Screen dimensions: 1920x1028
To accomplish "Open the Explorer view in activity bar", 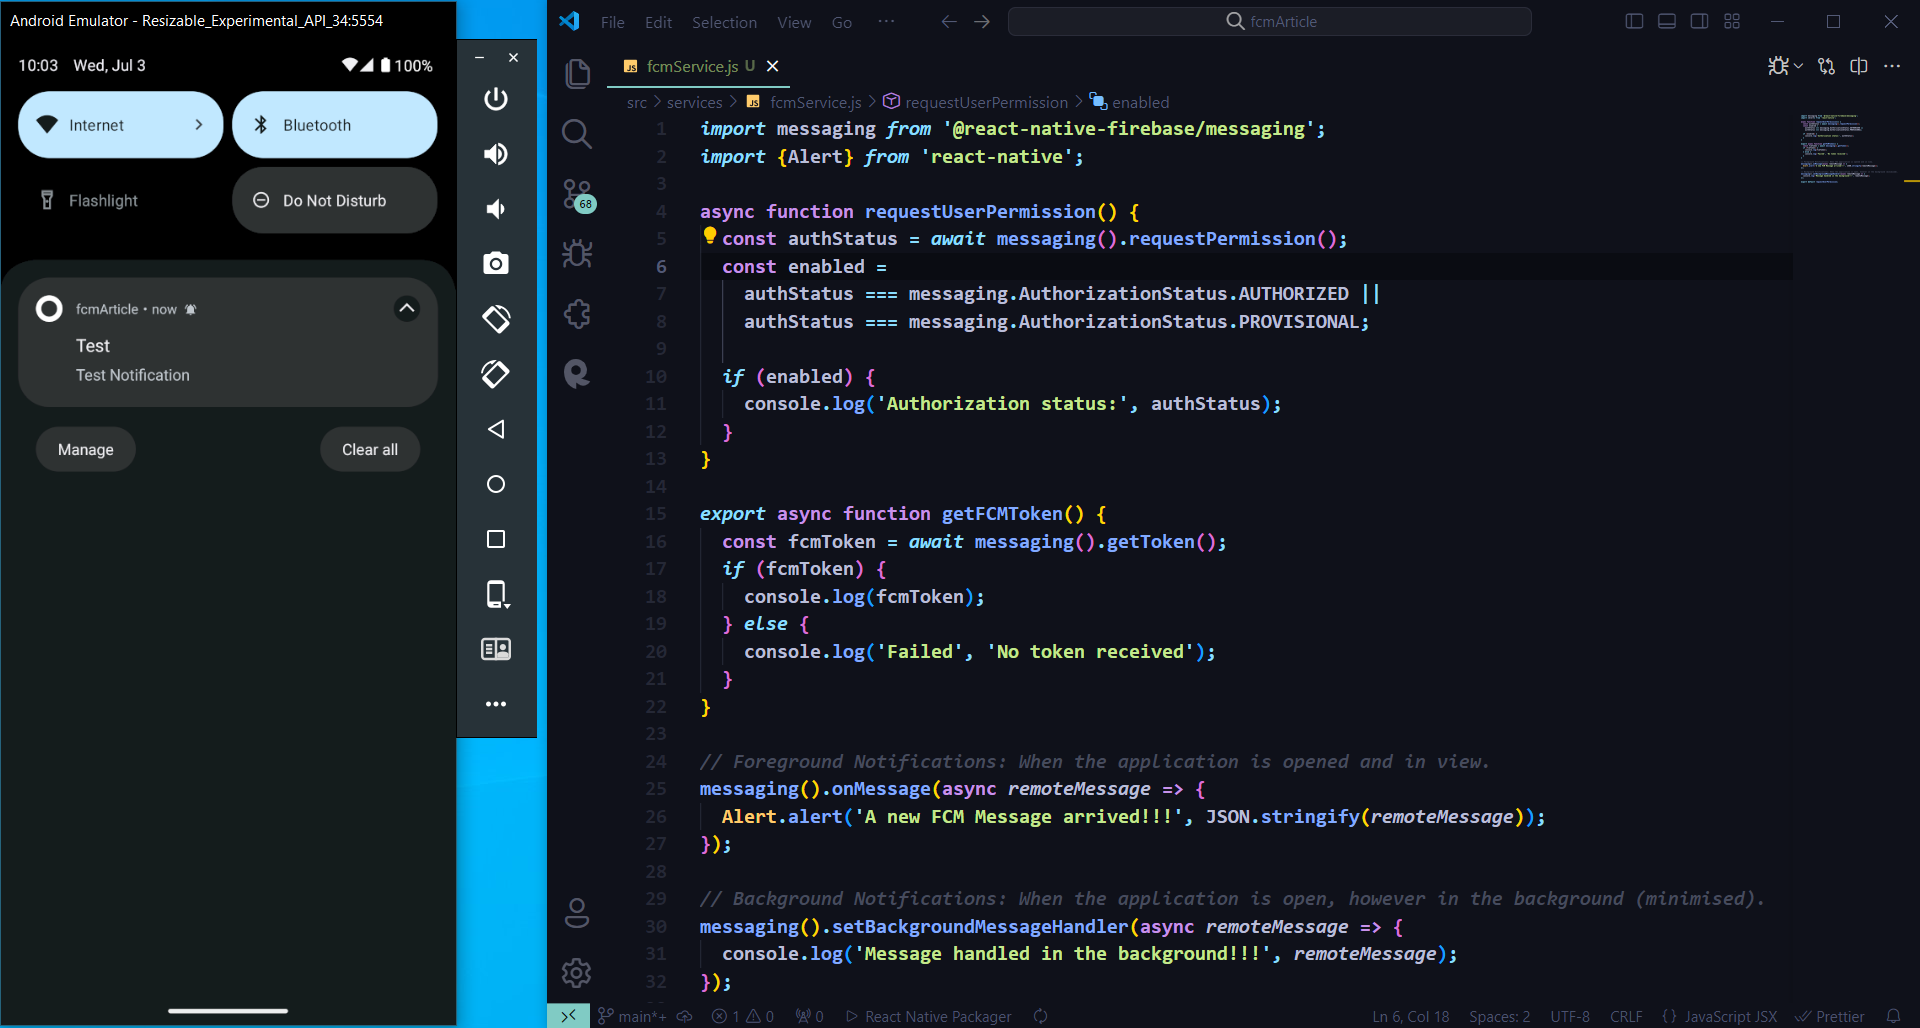I will [x=577, y=74].
